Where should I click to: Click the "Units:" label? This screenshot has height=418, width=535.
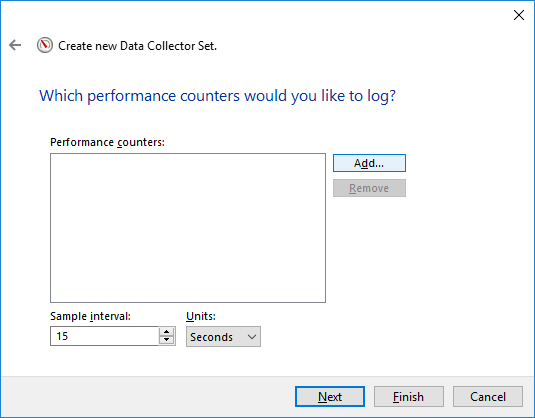tap(201, 316)
